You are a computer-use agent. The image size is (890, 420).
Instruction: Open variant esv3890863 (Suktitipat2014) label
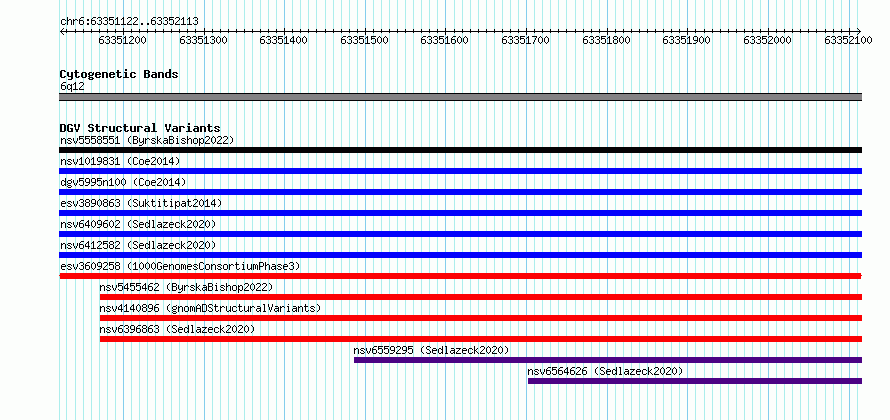[141, 203]
